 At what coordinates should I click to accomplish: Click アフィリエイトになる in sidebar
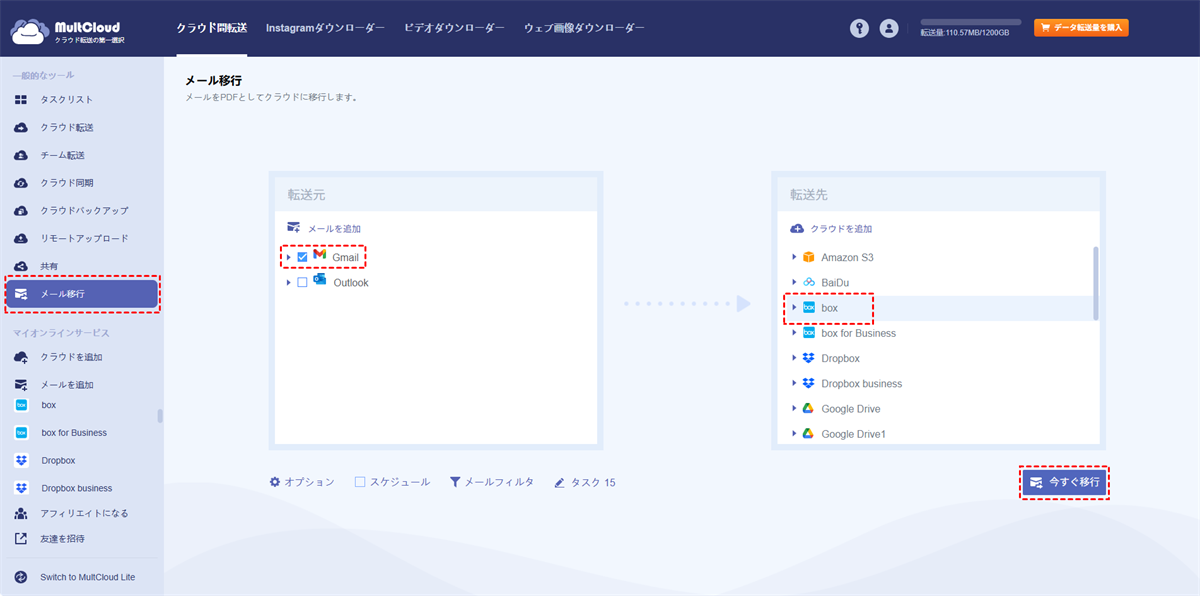[x=85, y=513]
